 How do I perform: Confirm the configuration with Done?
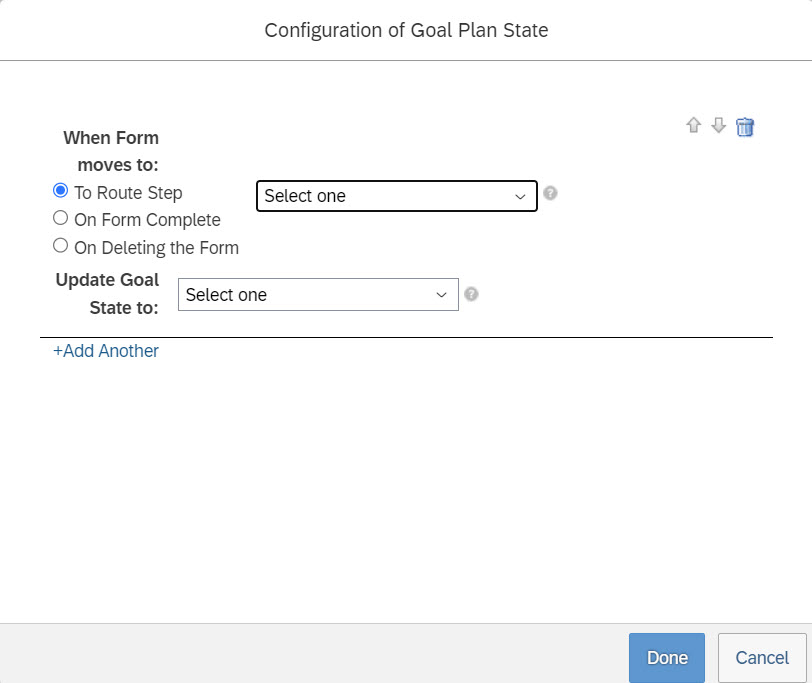(x=666, y=658)
